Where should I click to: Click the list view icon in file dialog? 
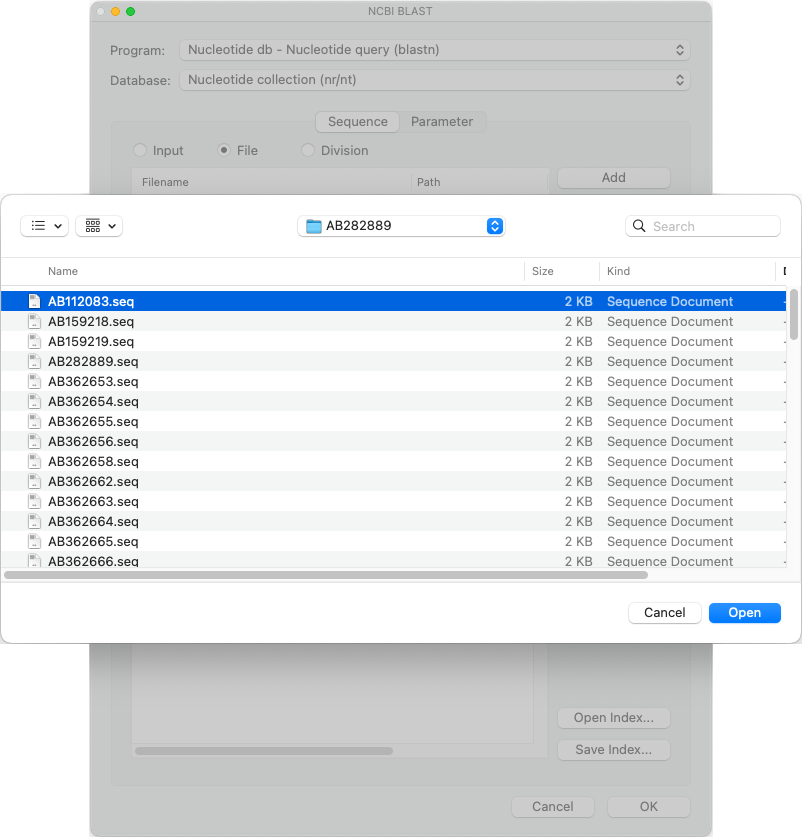[x=38, y=226]
